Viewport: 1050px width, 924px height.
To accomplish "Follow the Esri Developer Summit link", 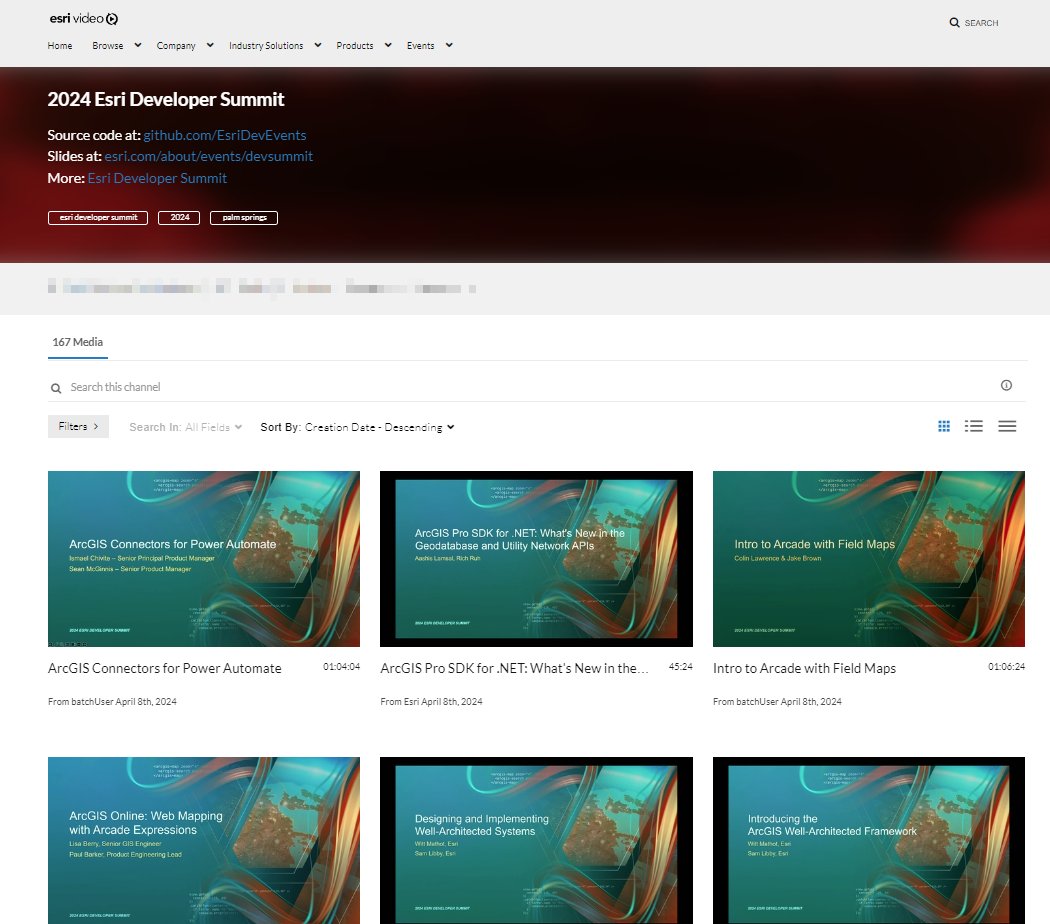I will tap(157, 177).
